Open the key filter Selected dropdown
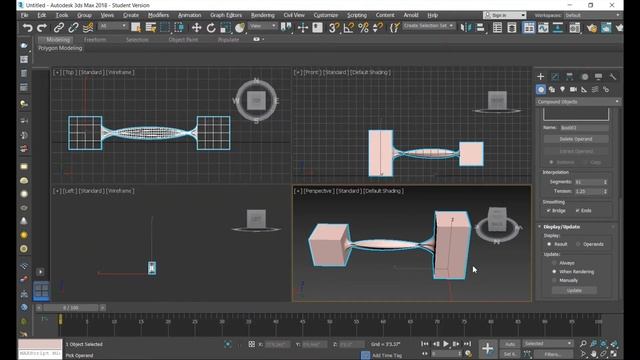Screen dimensions: 640x360 pos(548,344)
